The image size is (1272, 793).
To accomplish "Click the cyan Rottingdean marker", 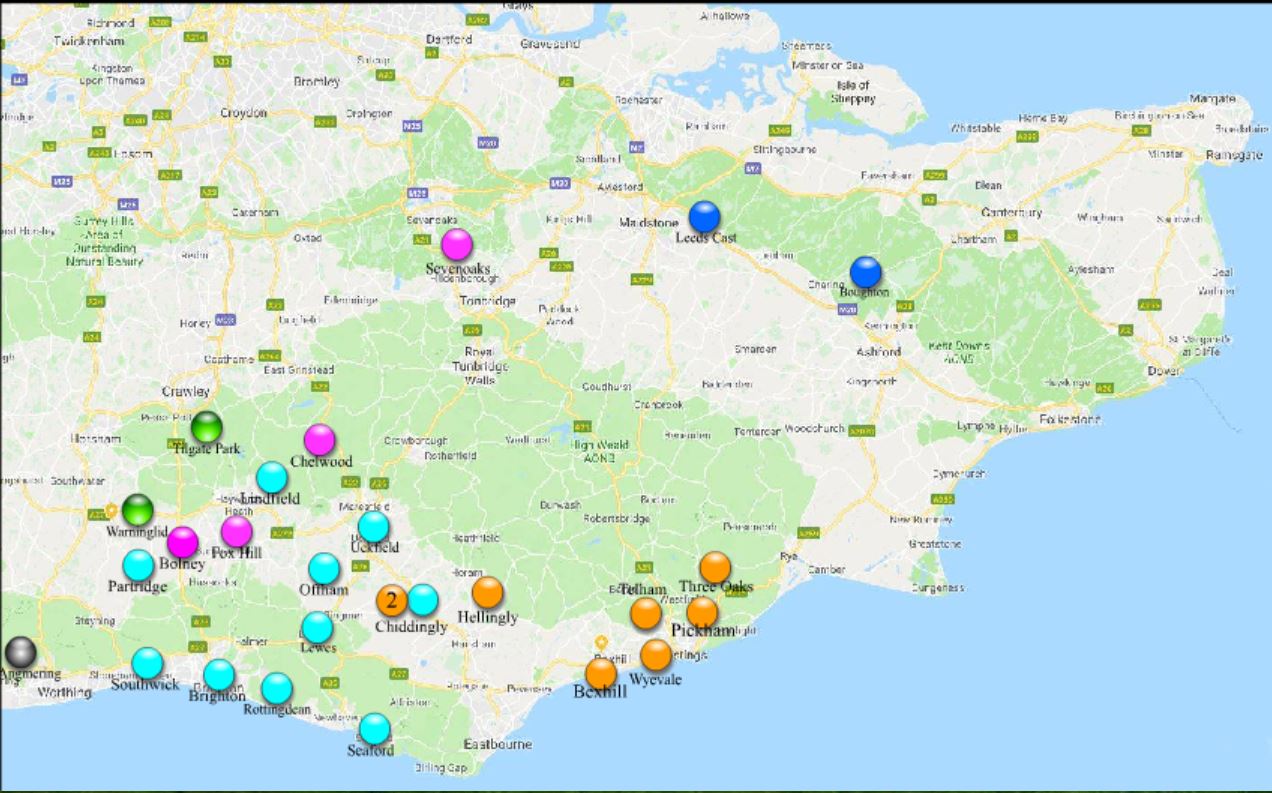I will coord(277,689).
